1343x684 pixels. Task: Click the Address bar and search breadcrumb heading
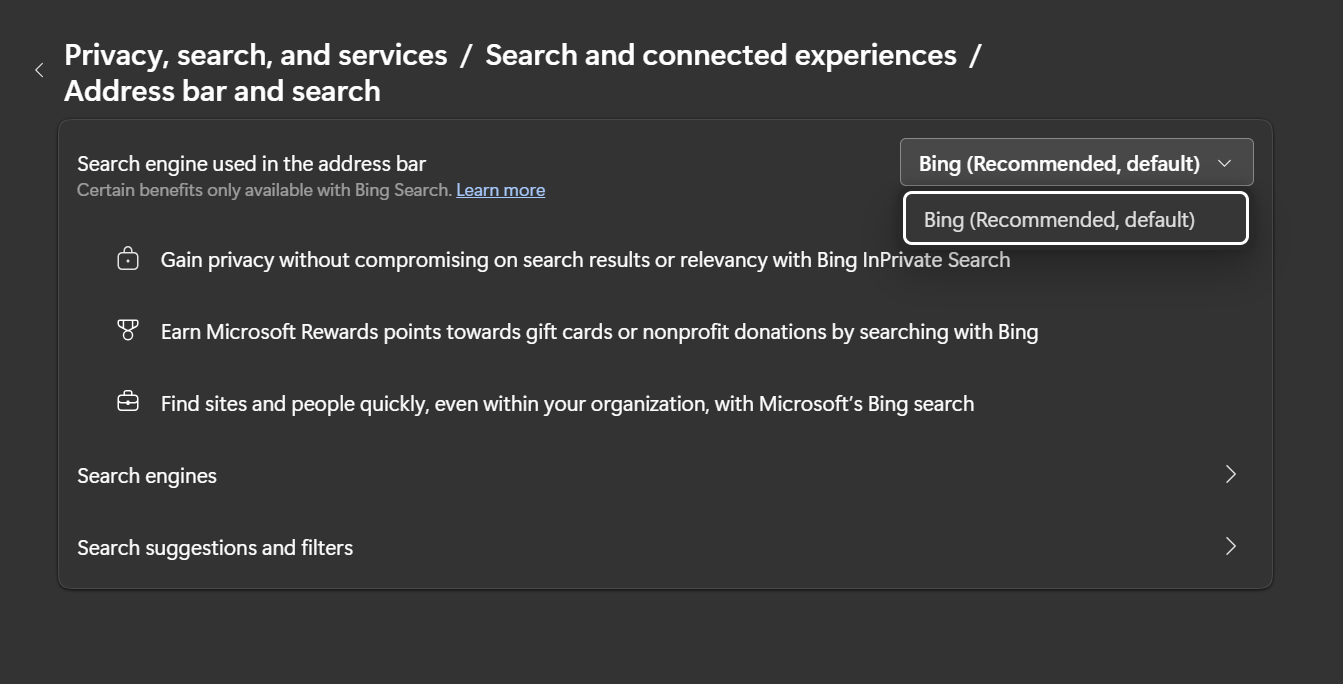click(x=222, y=91)
